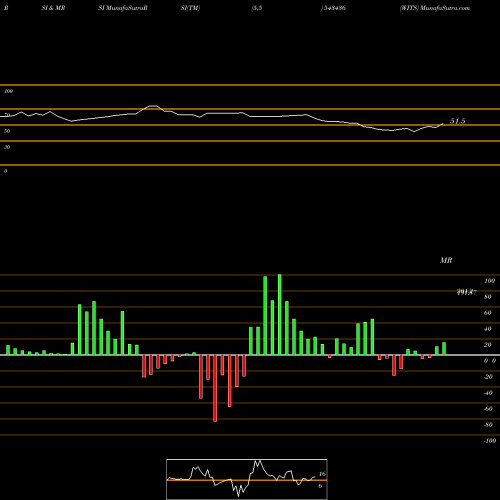Image resolution: width=500 pixels, height=500 pixels.
Task: Click the MunafaSutra.com watermark text at top right
Action: (445, 8)
